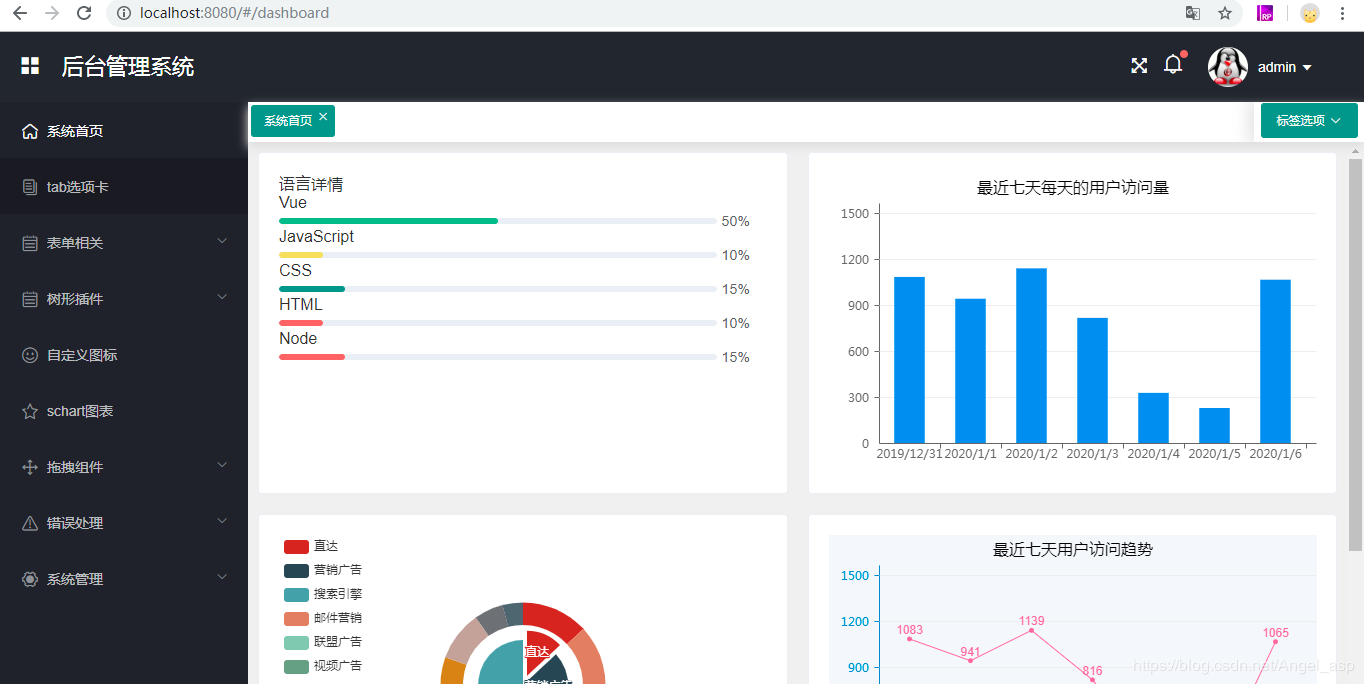Click the 最近七天每天的用户访问量 chart title
The width and height of the screenshot is (1364, 684).
coord(1073,188)
